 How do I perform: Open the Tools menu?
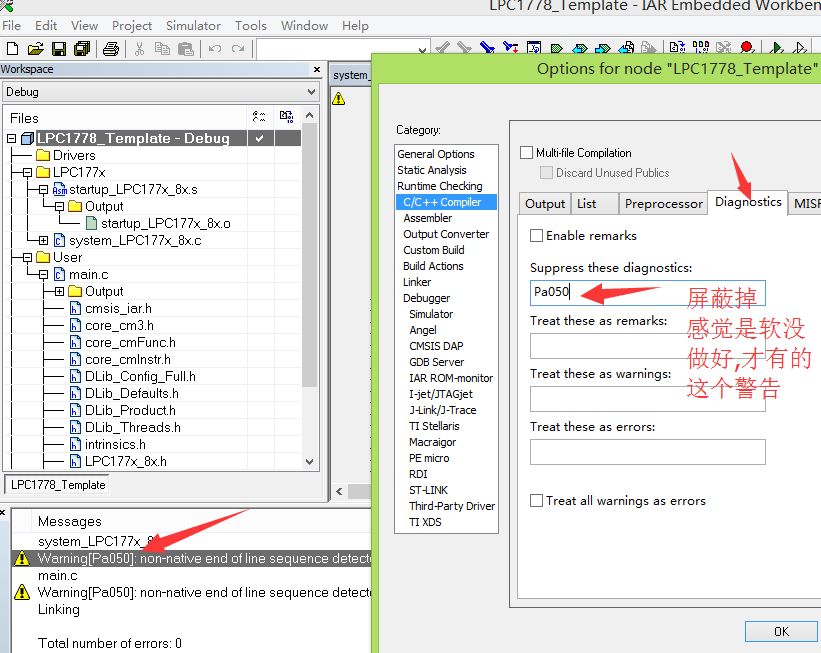point(250,26)
